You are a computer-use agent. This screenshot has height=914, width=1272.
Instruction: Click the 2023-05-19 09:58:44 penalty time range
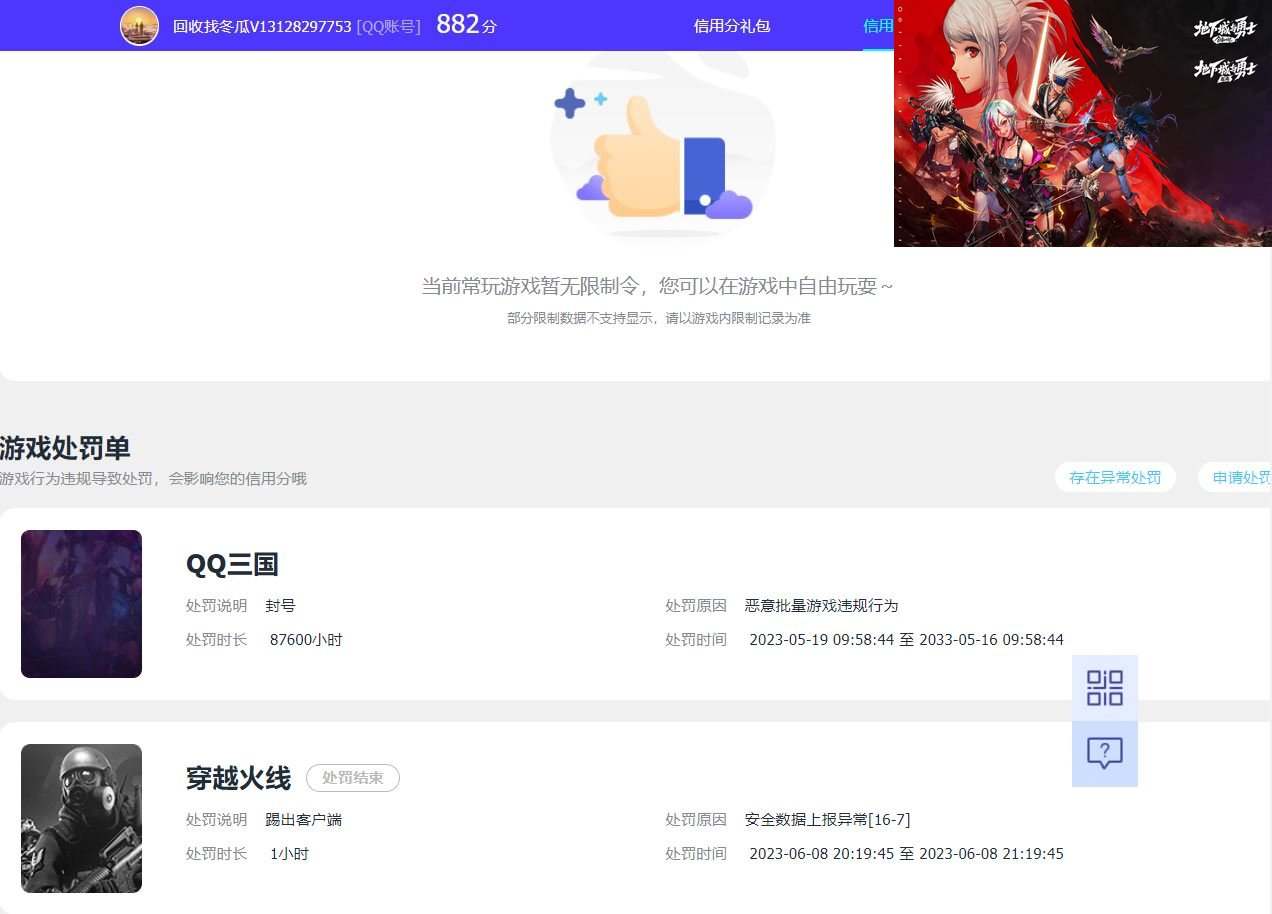[x=907, y=640]
